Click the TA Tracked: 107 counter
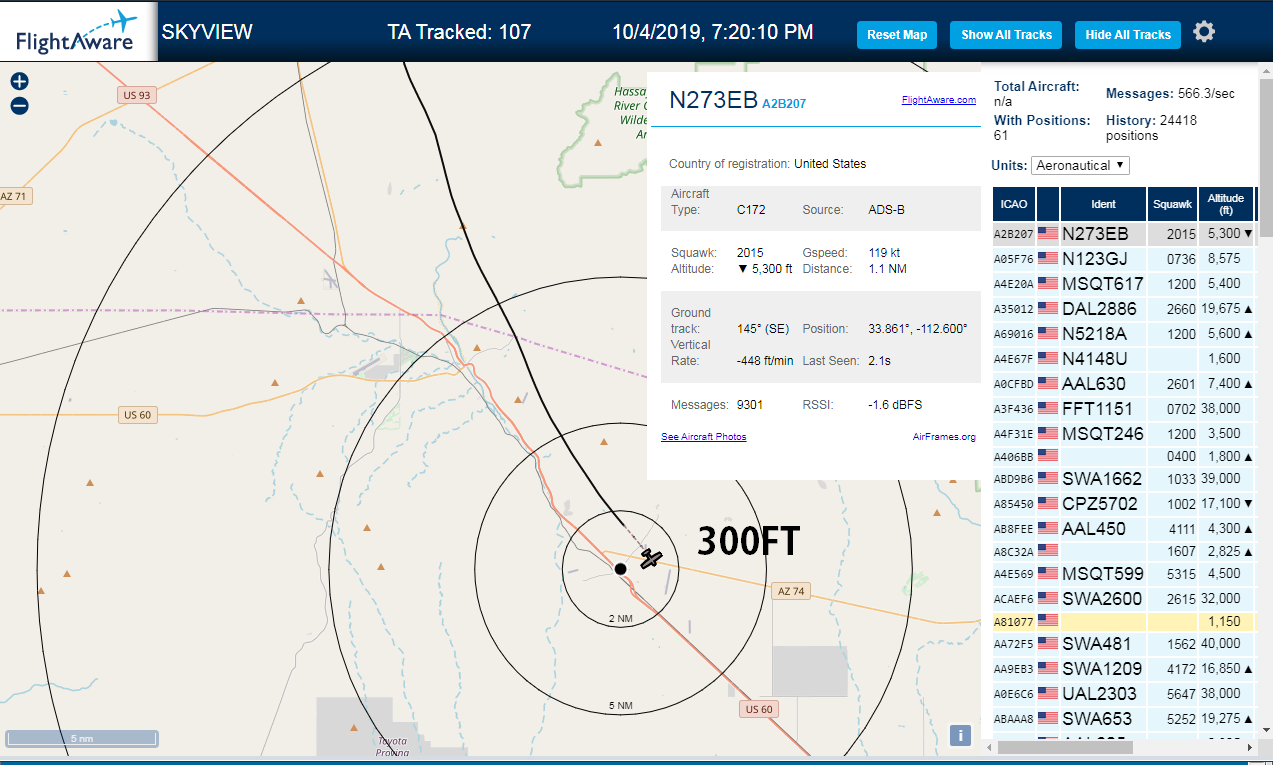This screenshot has width=1273, height=765. pos(459,32)
